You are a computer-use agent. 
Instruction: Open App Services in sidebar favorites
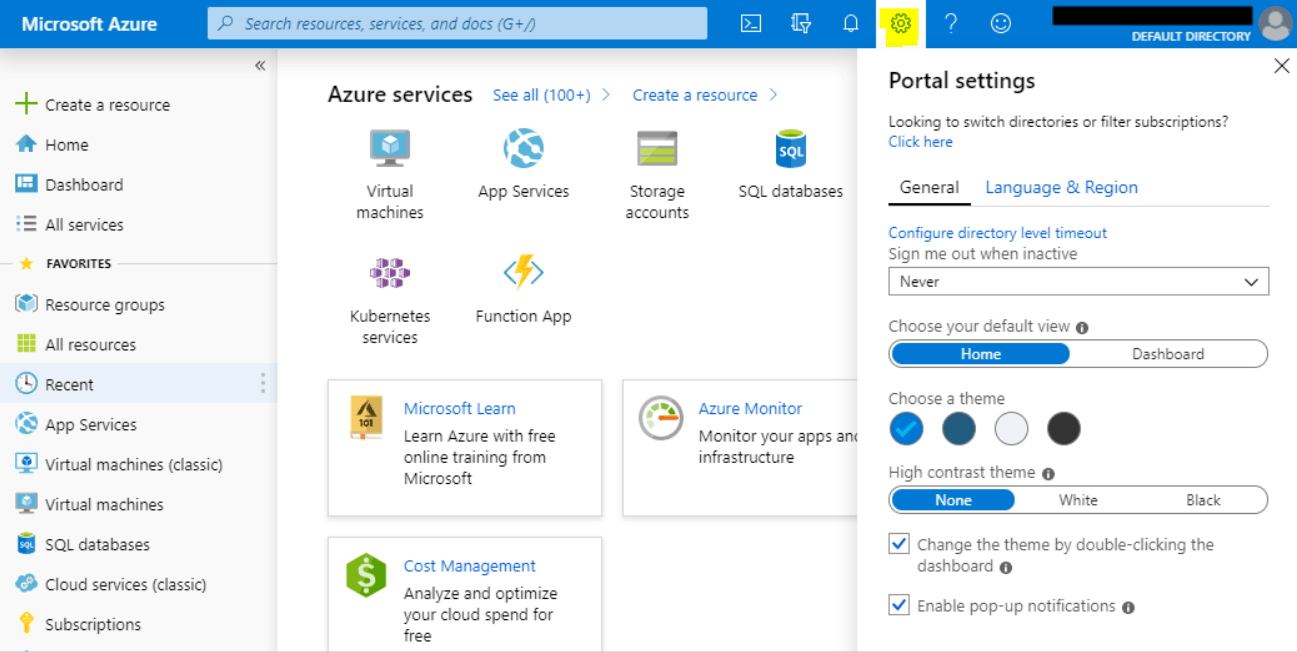point(76,425)
